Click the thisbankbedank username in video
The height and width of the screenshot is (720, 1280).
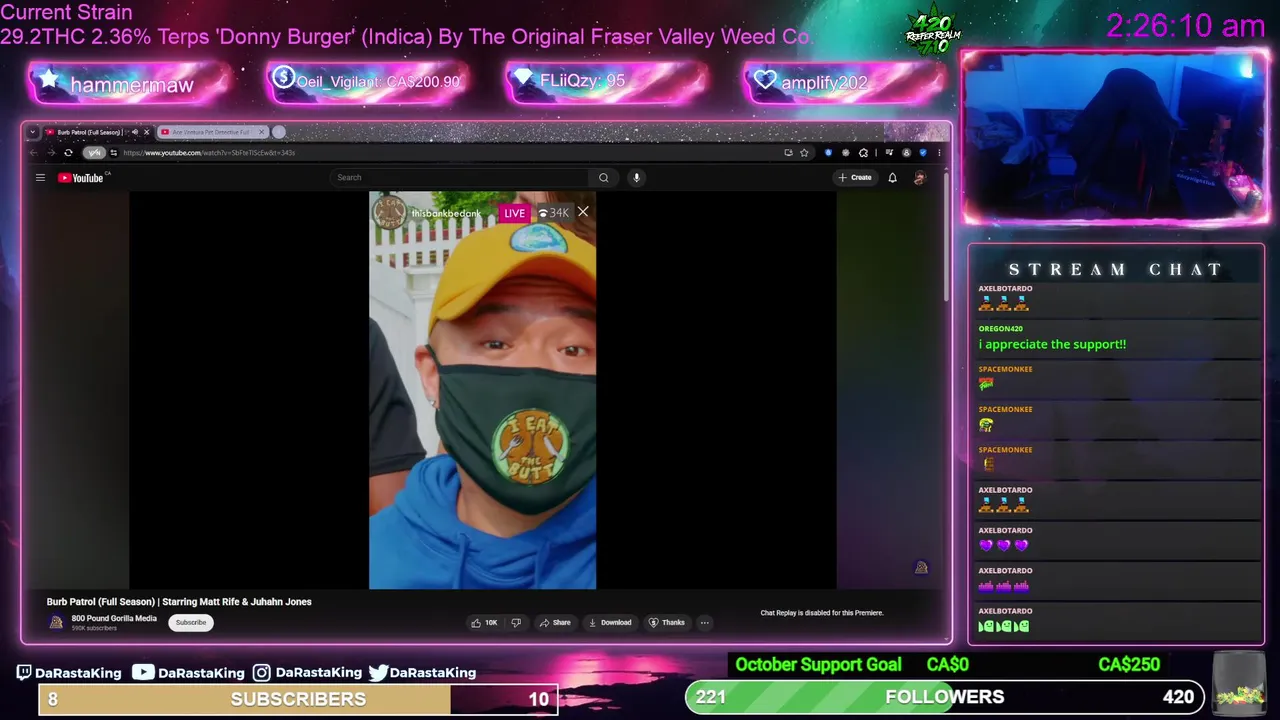(x=446, y=213)
